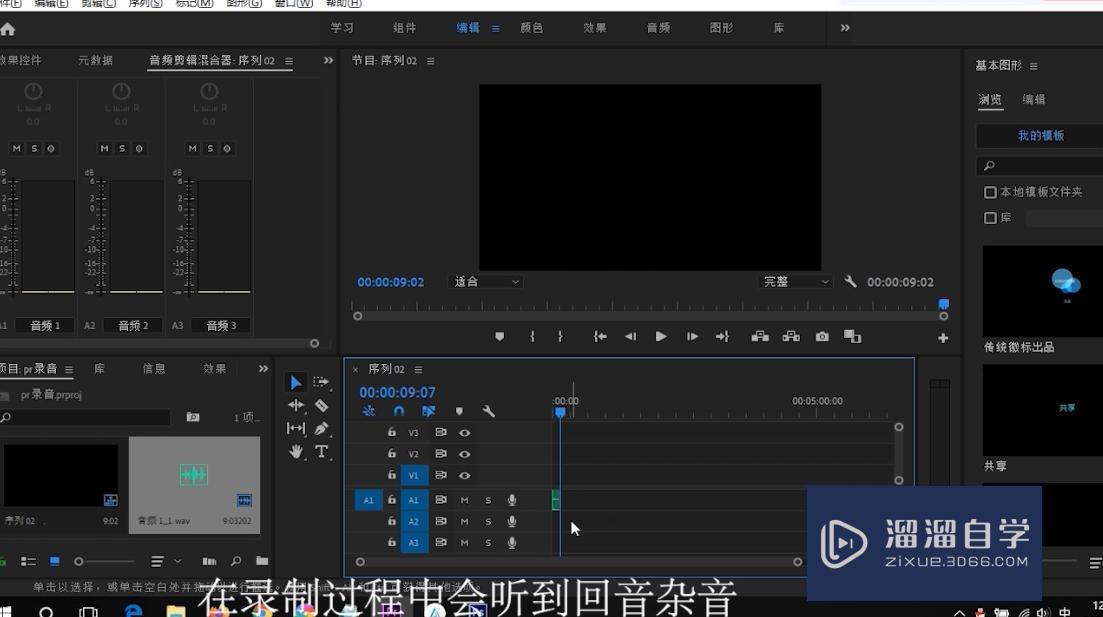Select the Pen tool in the tools panel
This screenshot has width=1103, height=617.
pos(321,428)
